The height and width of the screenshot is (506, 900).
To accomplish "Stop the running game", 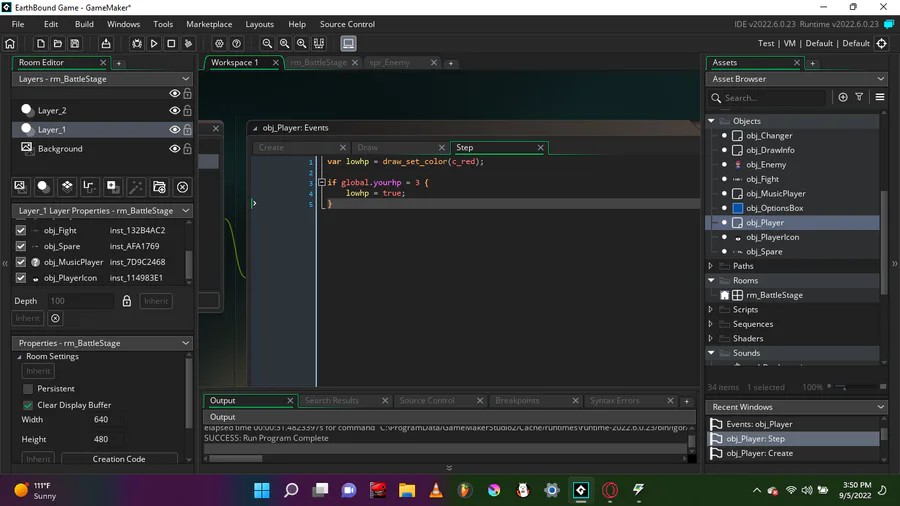I will coord(171,44).
